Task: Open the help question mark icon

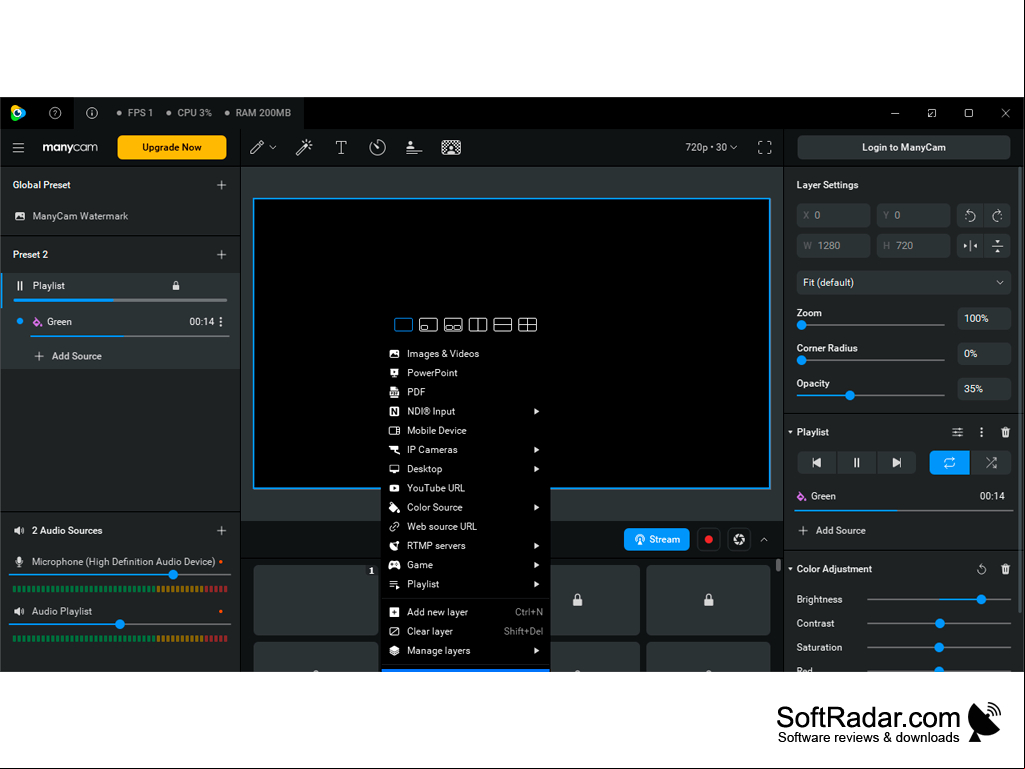Action: point(55,113)
